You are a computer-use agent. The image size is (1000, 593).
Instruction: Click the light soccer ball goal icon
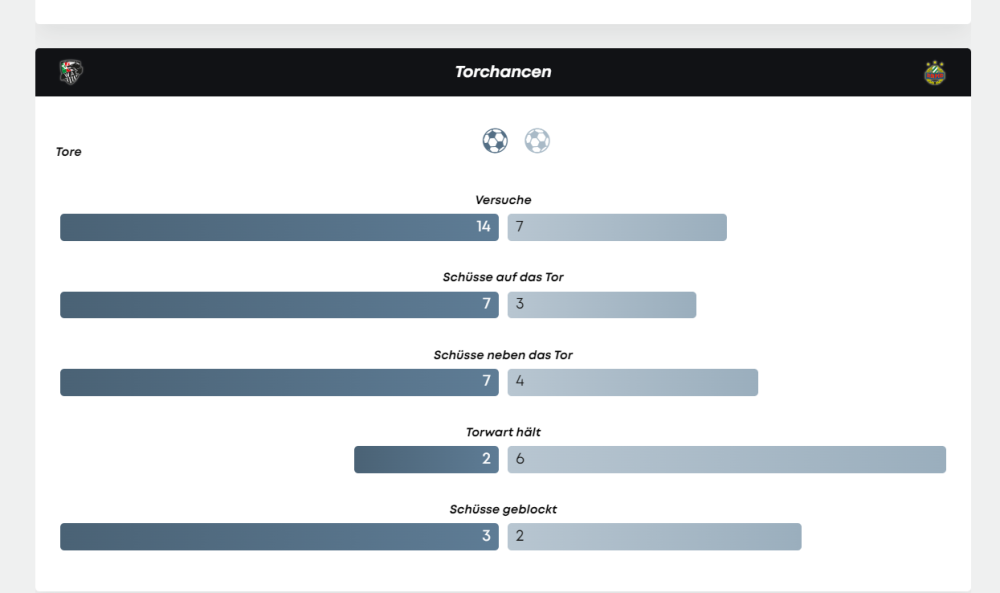(537, 141)
